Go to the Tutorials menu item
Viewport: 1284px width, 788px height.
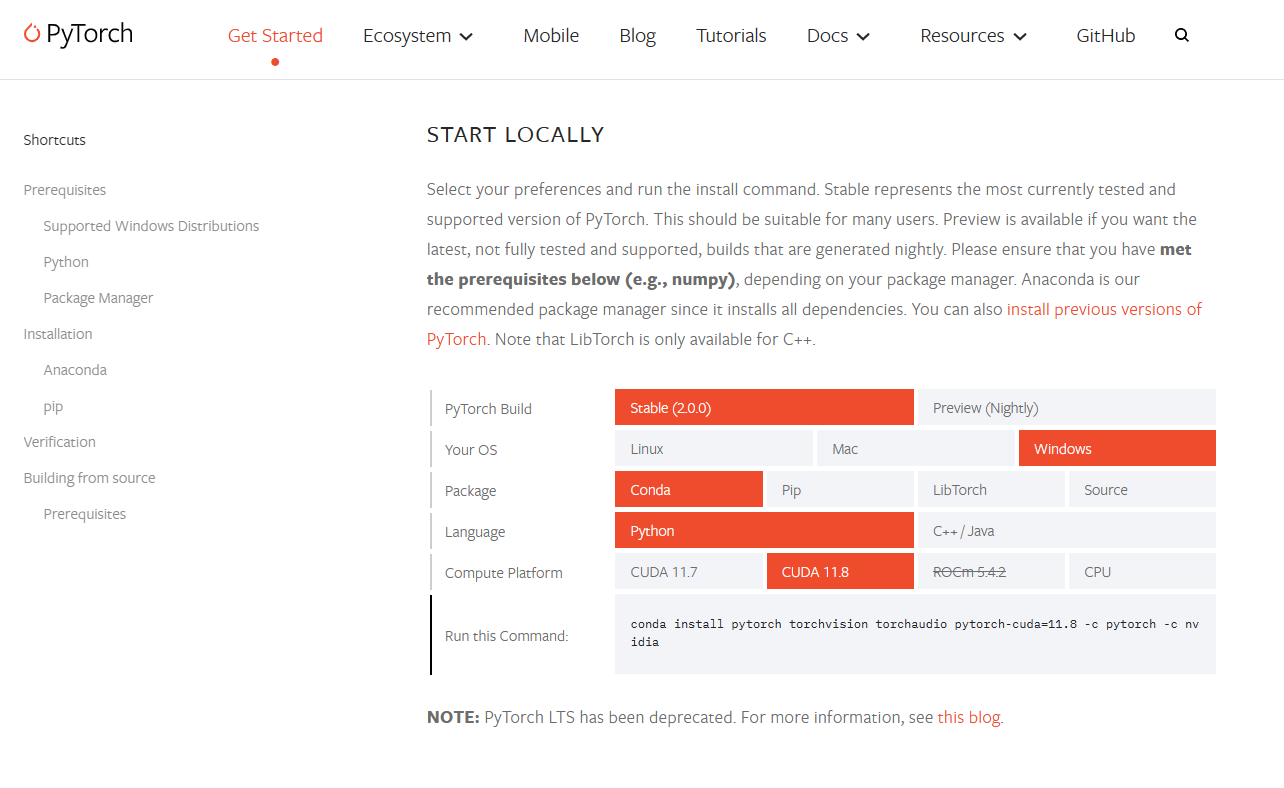tap(731, 36)
